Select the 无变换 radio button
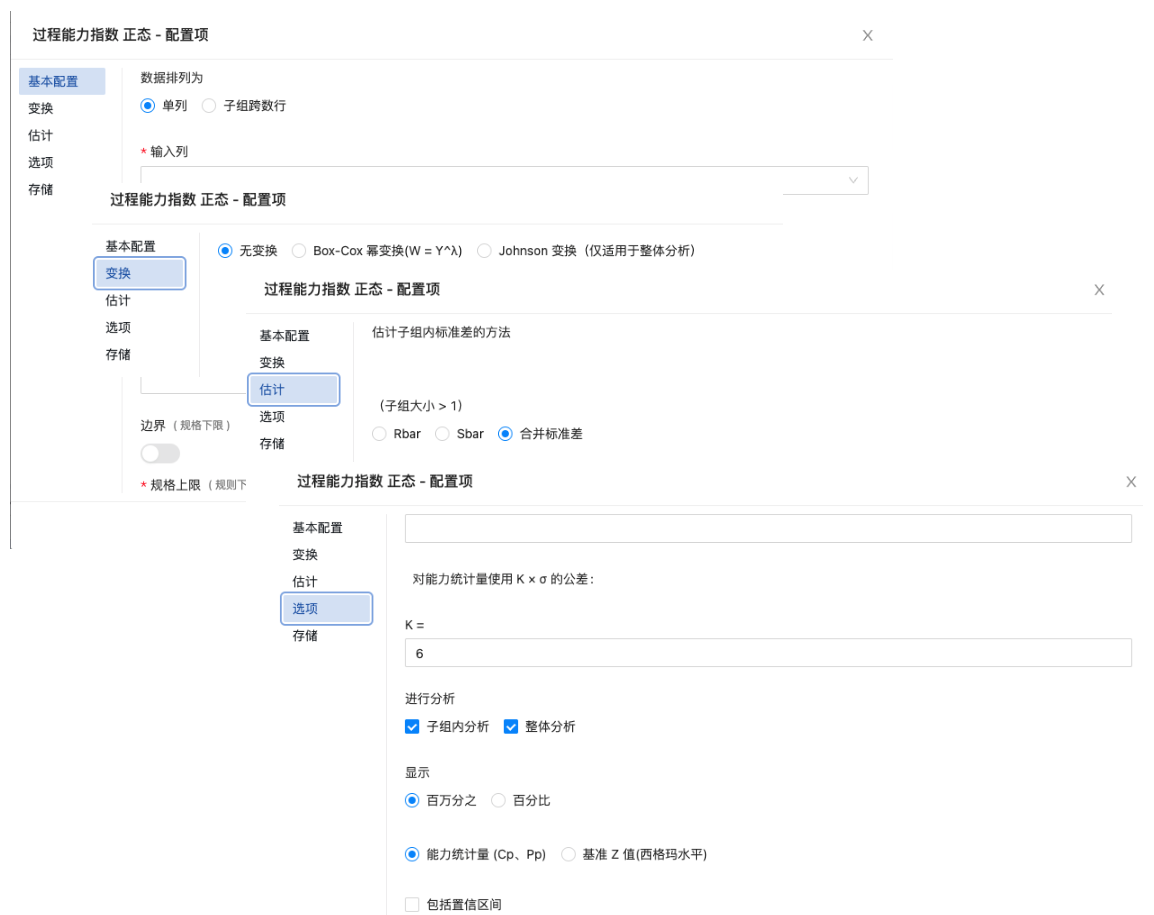Screen dimensions: 1154x915 click(x=225, y=251)
